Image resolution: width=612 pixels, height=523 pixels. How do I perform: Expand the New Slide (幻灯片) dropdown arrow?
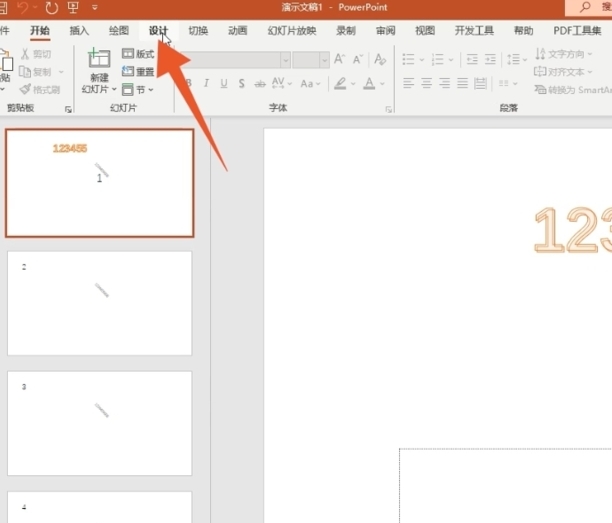114,89
